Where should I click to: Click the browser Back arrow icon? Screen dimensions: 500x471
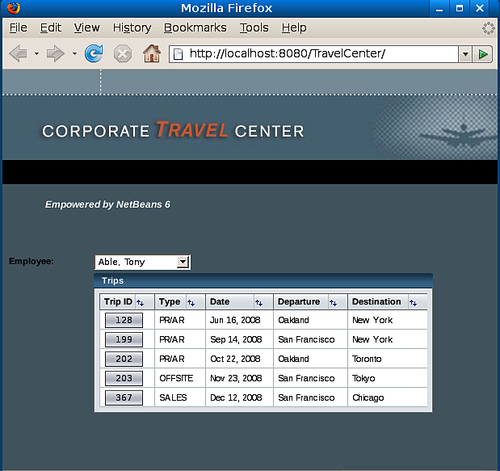pyautogui.click(x=18, y=53)
